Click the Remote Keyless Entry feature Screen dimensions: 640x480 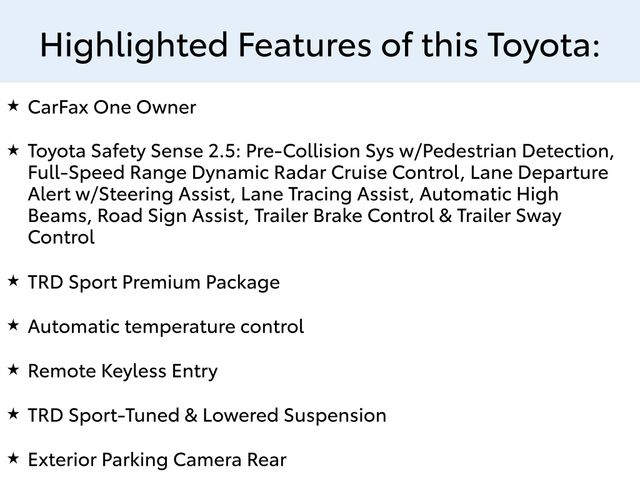122,372
